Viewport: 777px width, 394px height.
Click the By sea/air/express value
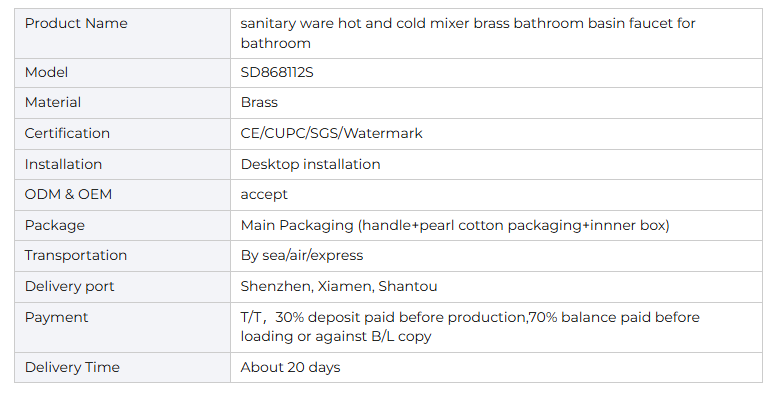(302, 256)
